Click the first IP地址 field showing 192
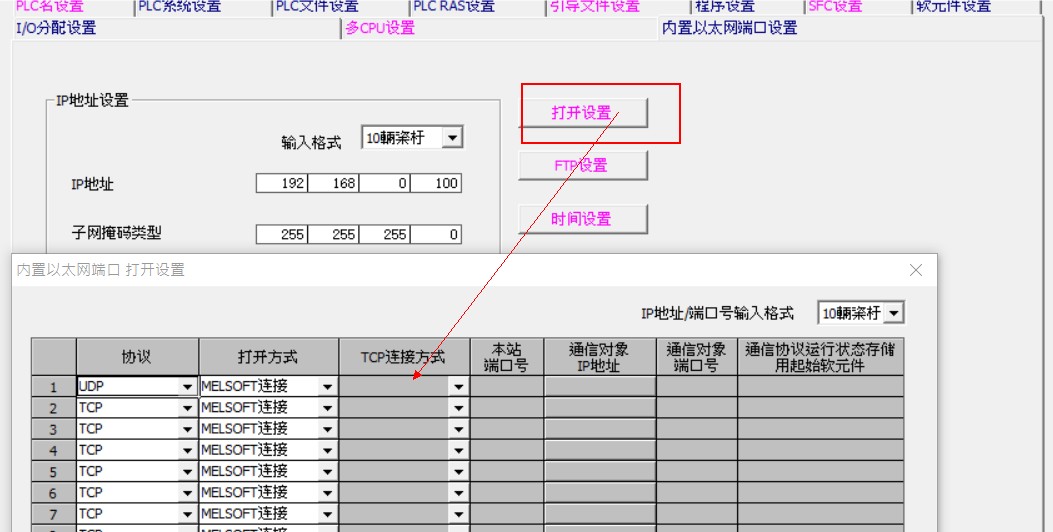Screen dimensions: 1053x532 click(281, 184)
